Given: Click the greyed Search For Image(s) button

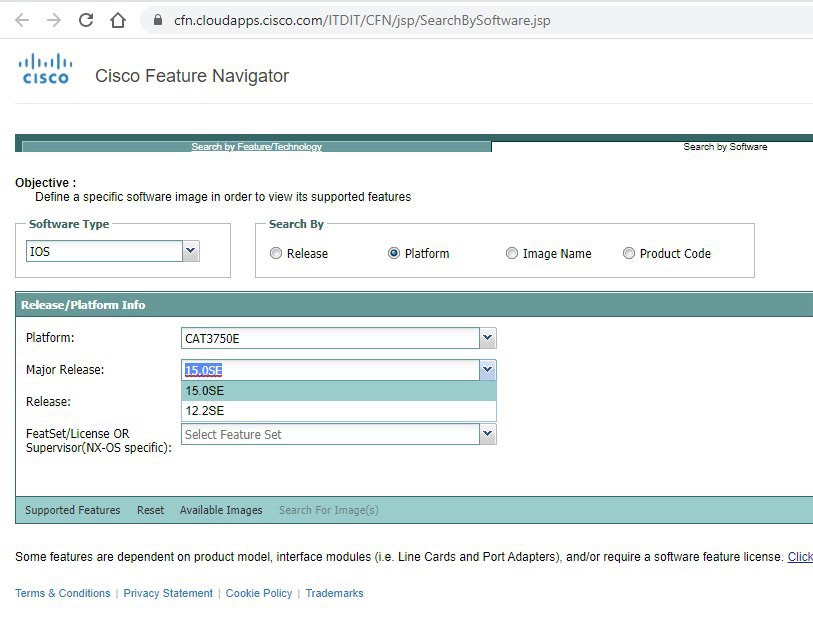Looking at the screenshot, I should point(329,510).
